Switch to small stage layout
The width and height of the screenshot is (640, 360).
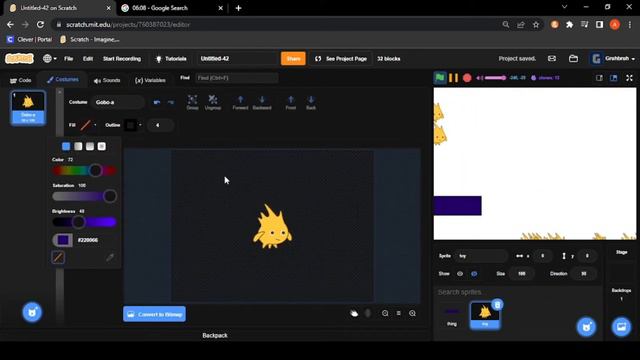click(599, 78)
